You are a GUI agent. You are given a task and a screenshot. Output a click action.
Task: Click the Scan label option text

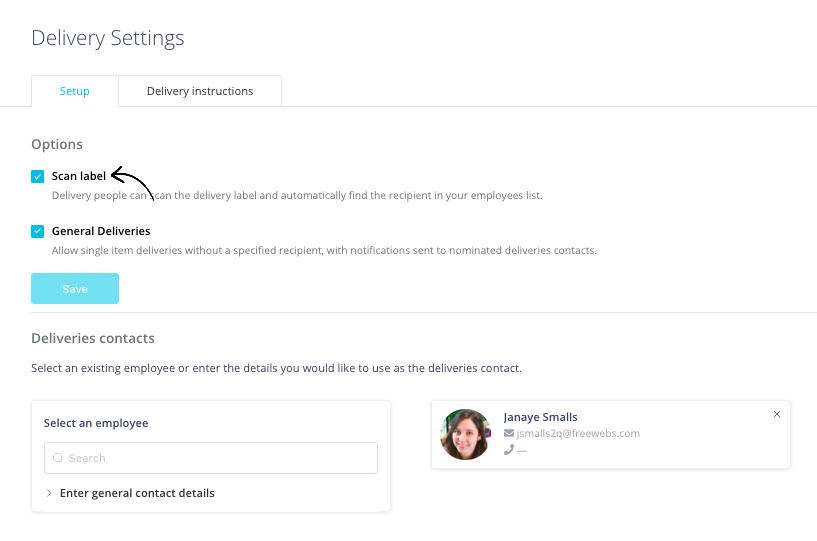79,176
